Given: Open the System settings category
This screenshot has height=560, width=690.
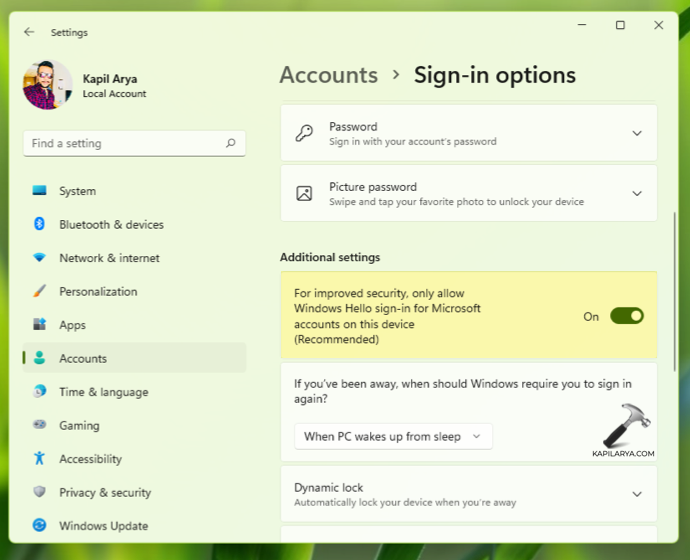Looking at the screenshot, I should pos(134,191).
